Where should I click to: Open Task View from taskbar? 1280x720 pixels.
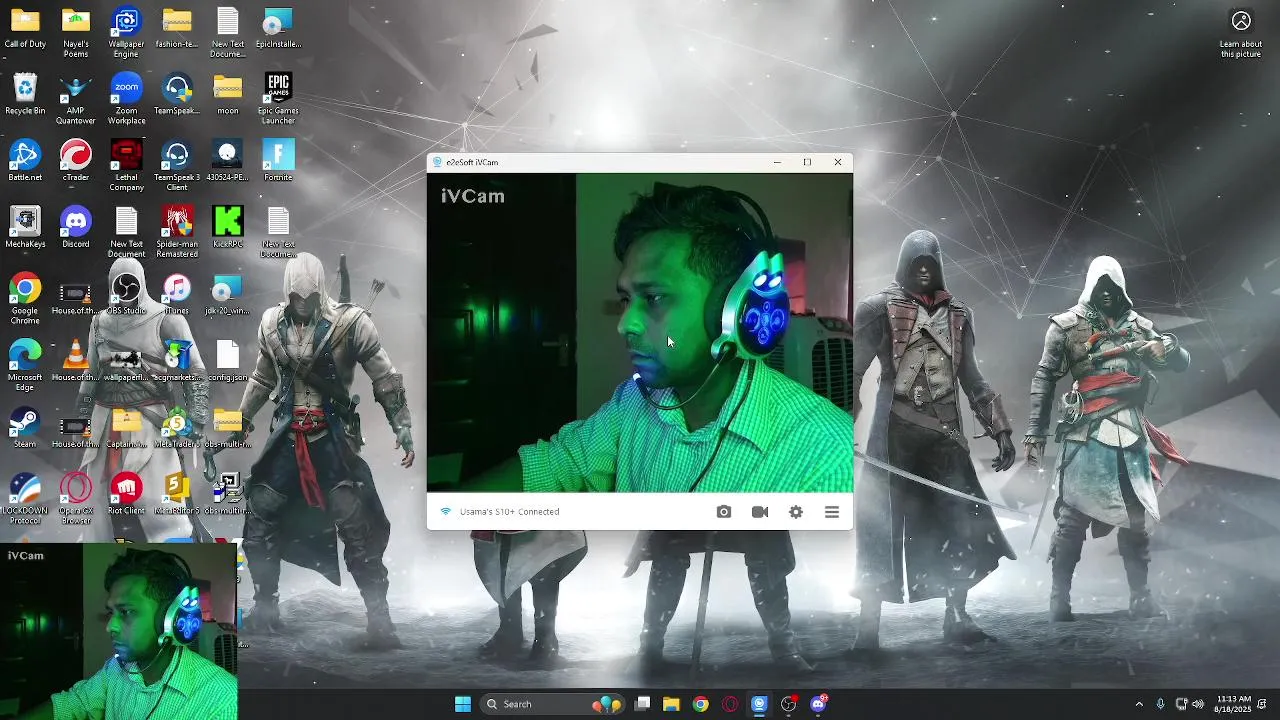[643, 704]
